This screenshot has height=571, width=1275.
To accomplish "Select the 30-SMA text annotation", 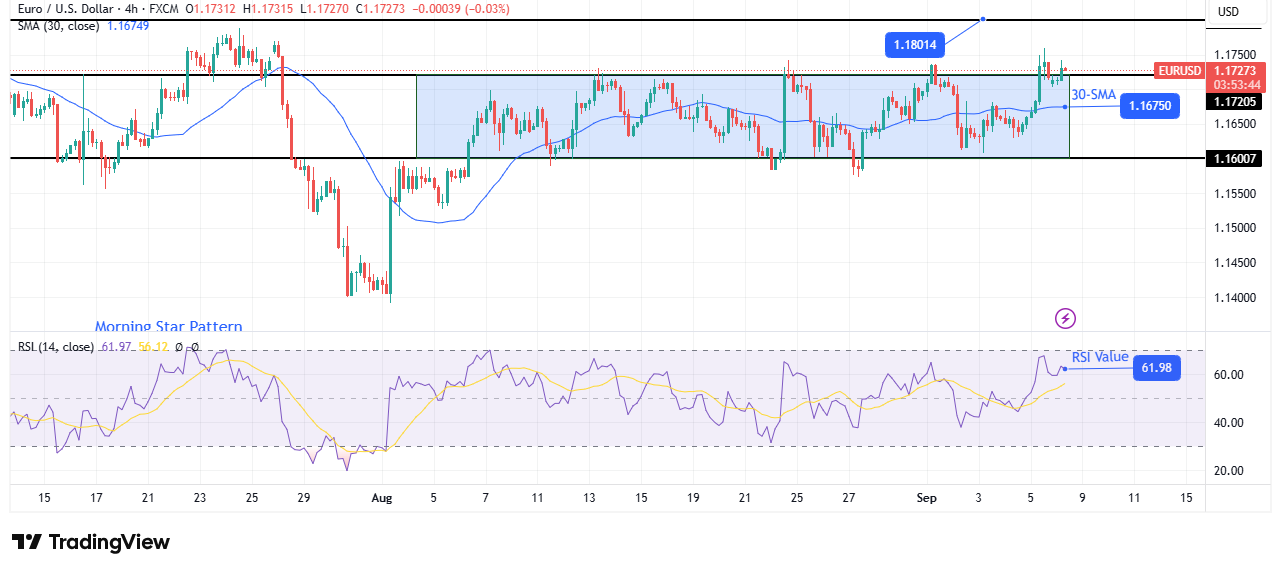I will [x=1093, y=94].
